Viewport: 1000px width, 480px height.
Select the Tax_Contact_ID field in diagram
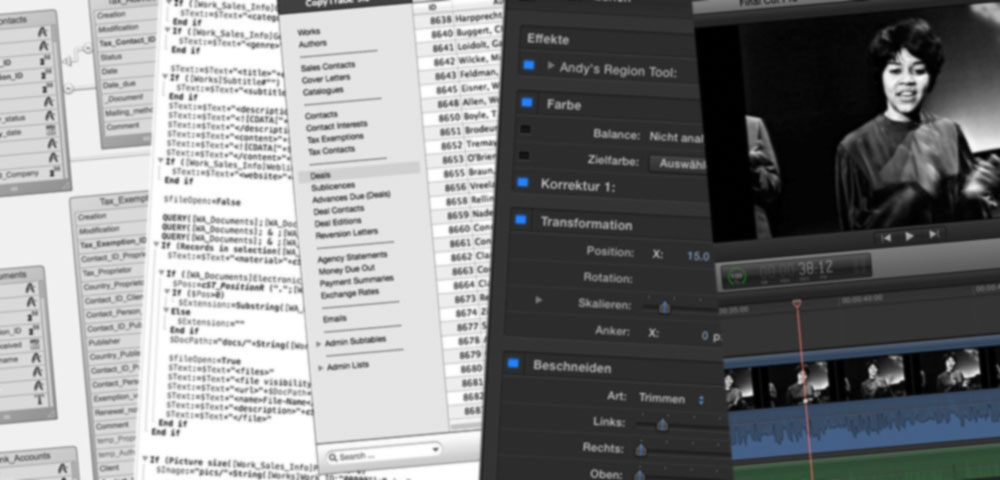[x=126, y=41]
